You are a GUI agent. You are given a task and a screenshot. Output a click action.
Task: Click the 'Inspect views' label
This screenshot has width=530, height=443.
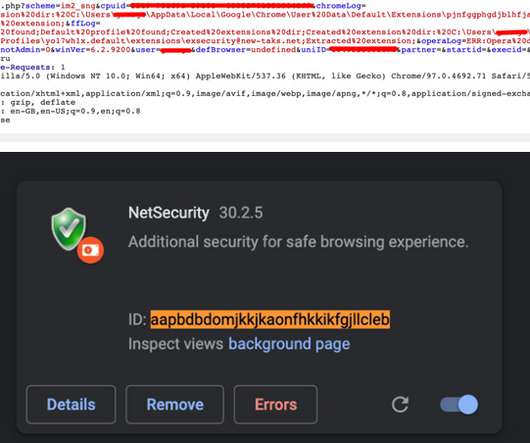[176, 344]
